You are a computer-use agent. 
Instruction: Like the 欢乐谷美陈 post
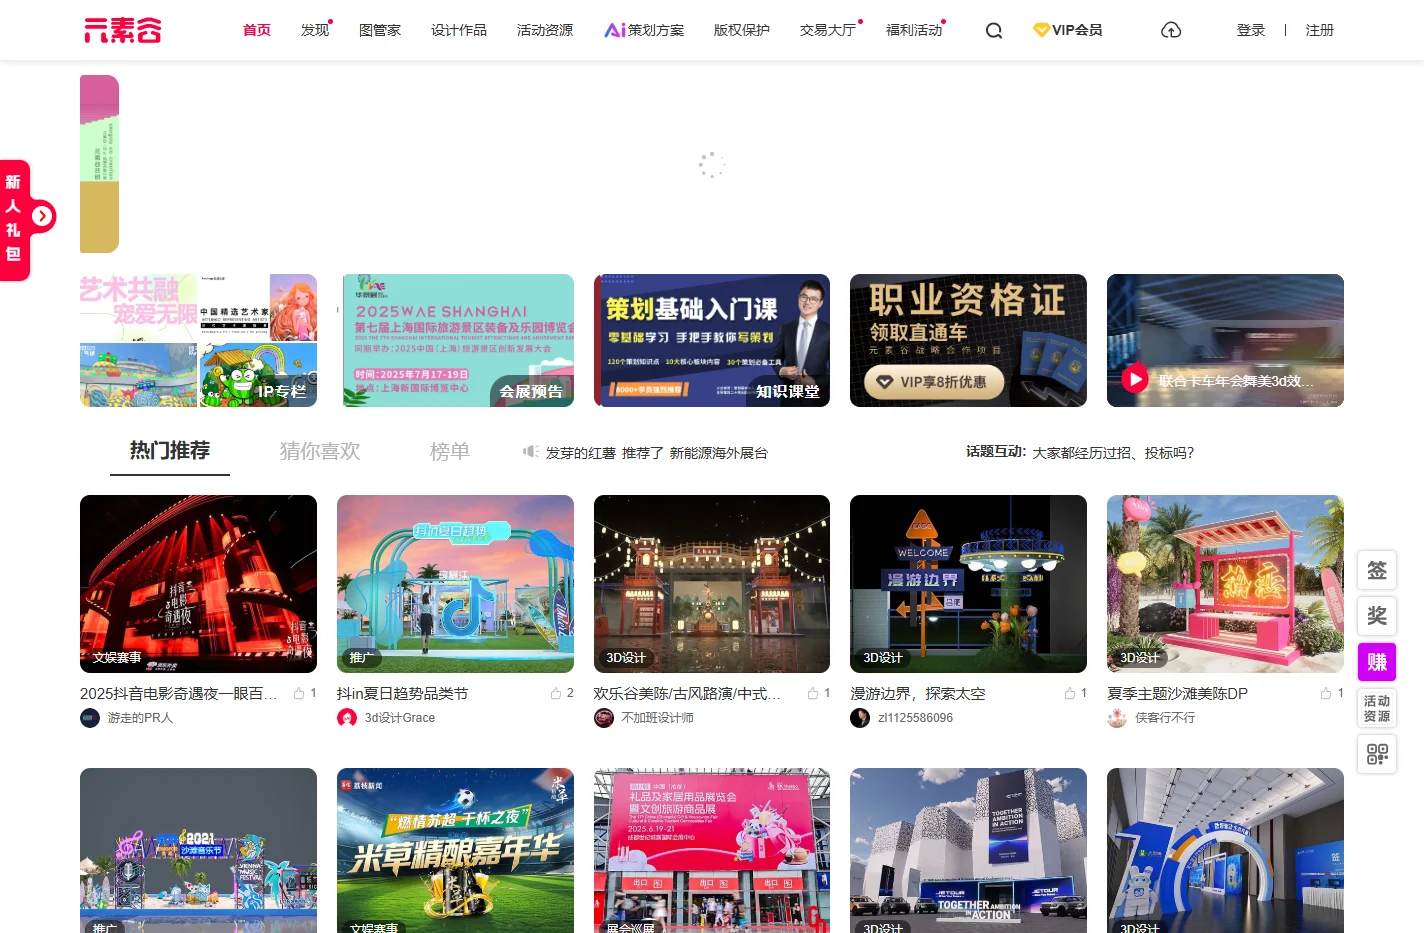pyautogui.click(x=813, y=693)
